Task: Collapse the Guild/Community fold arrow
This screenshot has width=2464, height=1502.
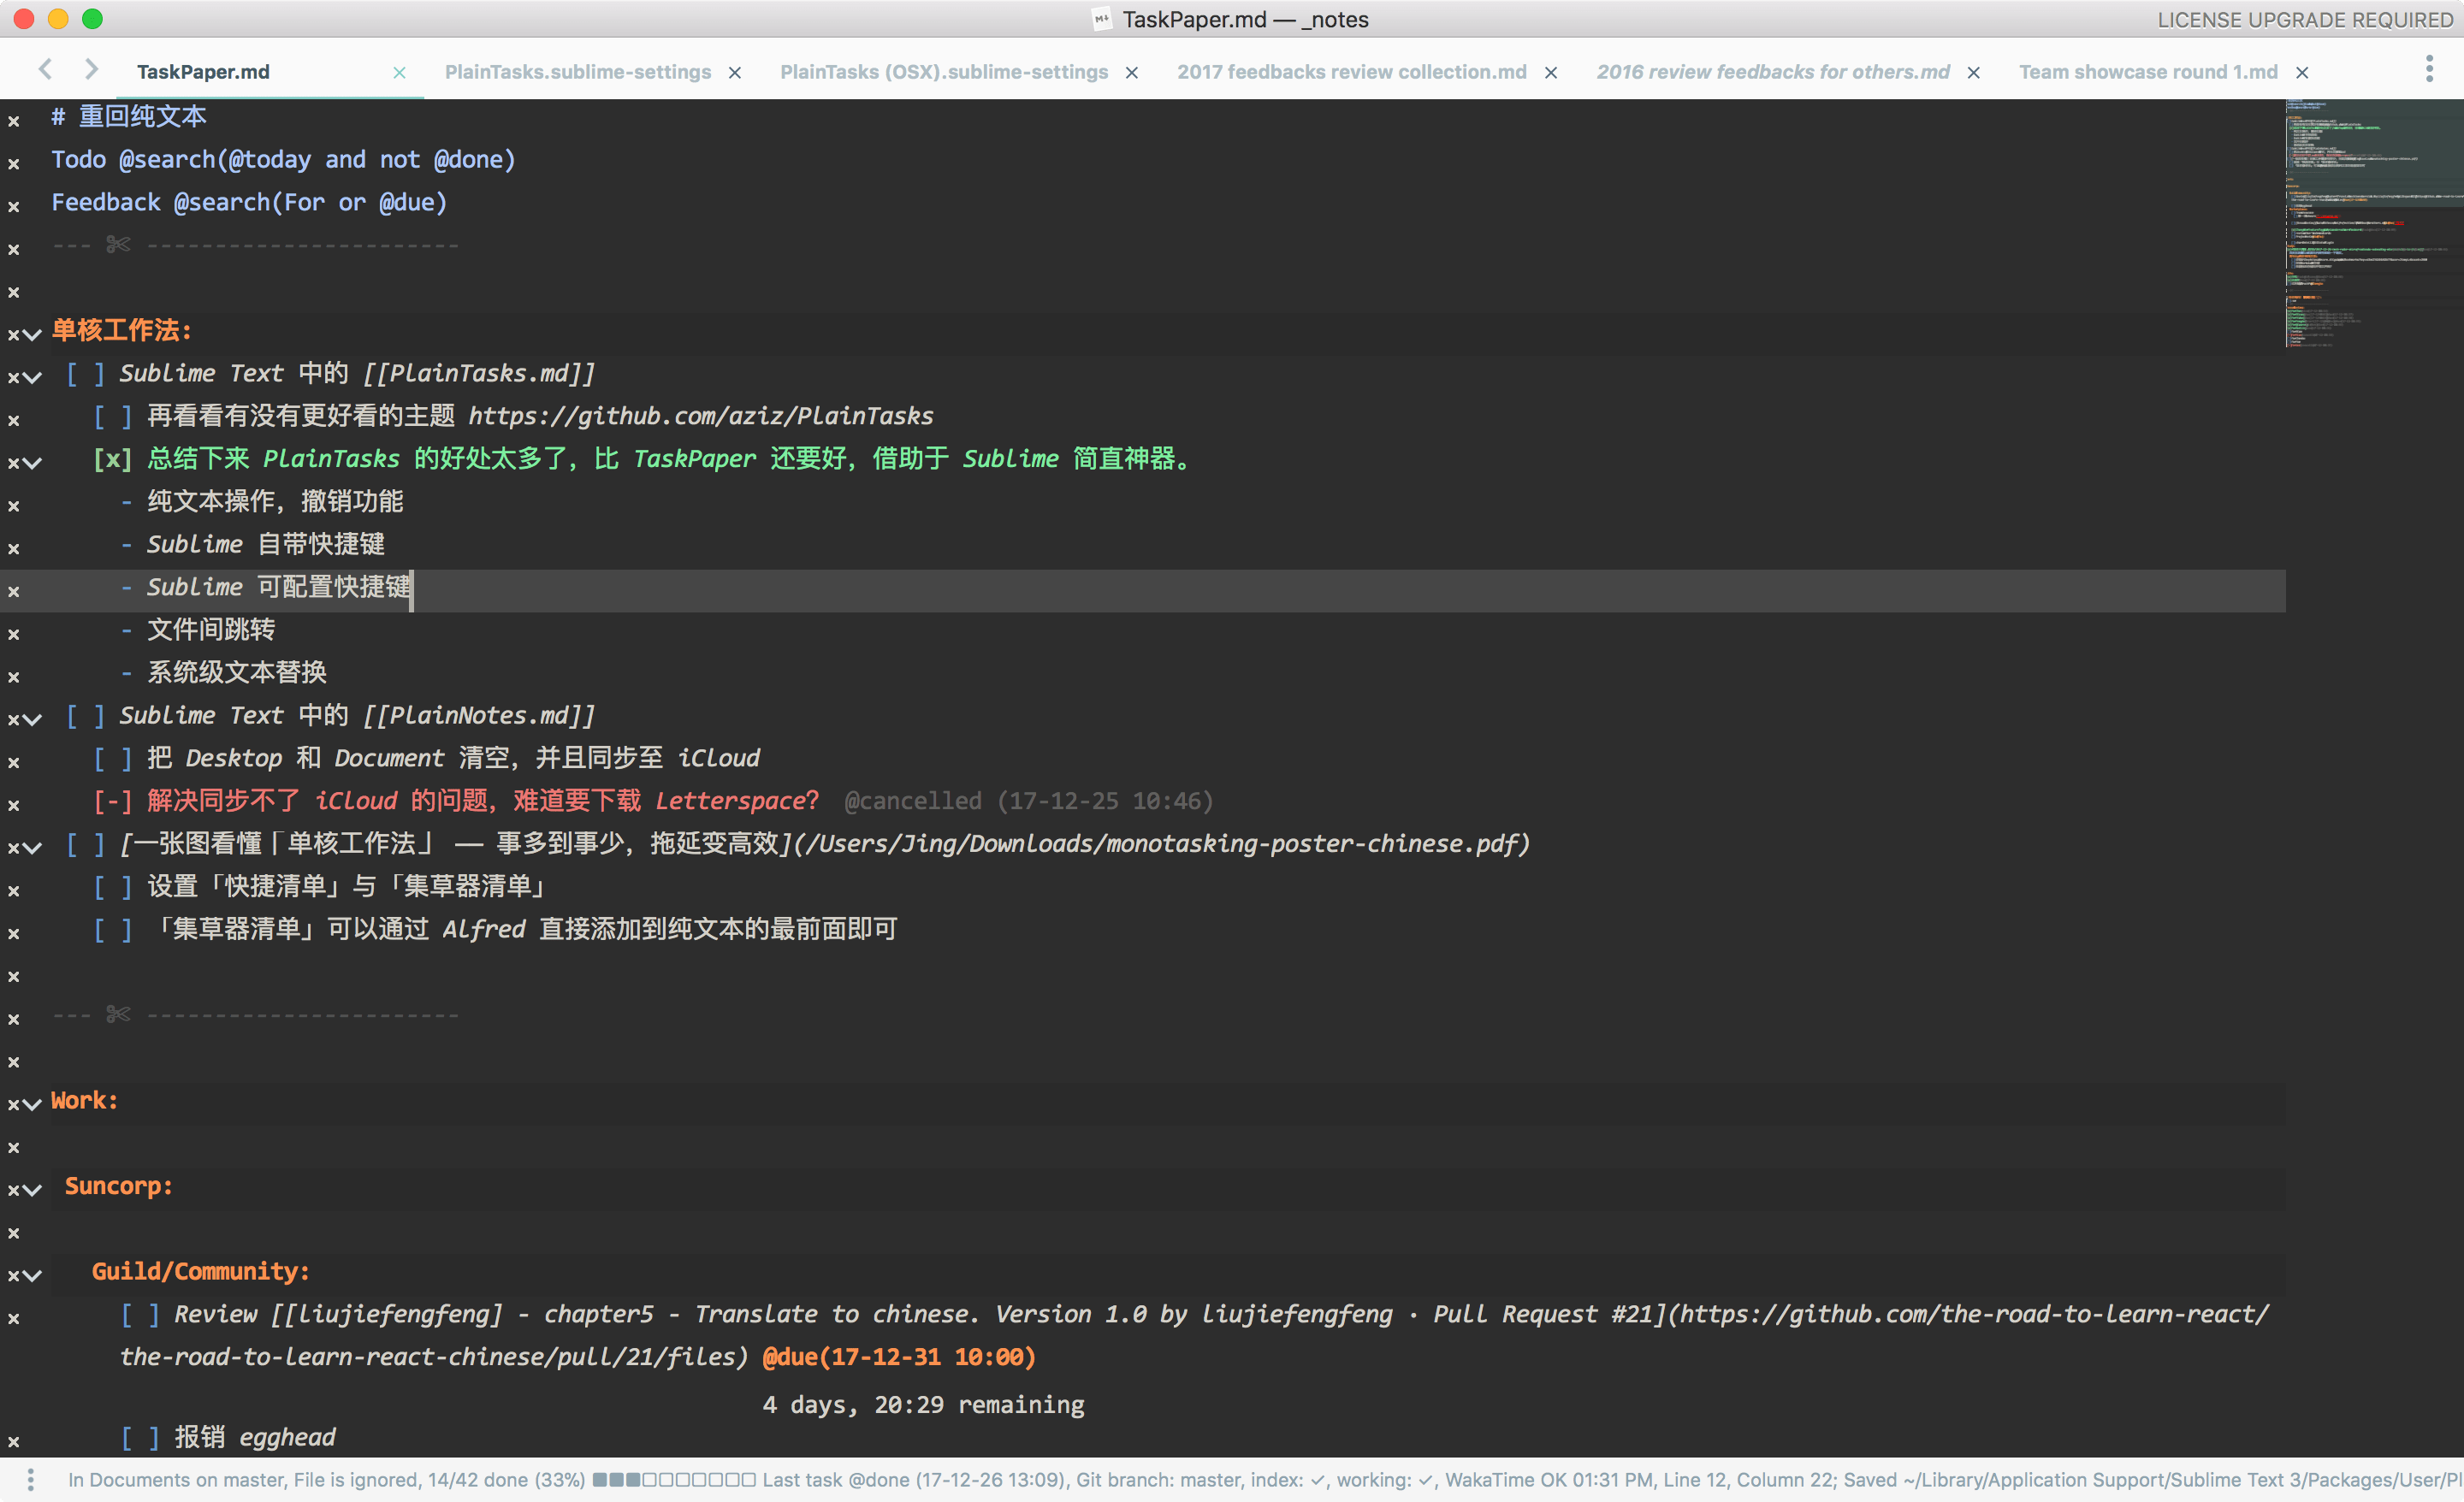Action: 32,1276
